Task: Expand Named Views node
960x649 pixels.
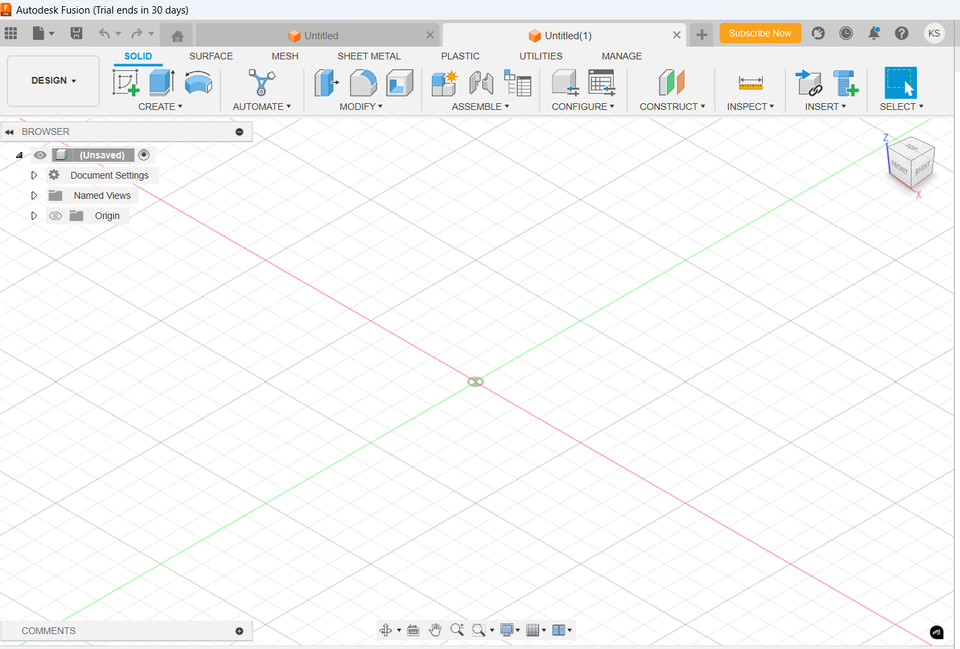Action: click(34, 196)
